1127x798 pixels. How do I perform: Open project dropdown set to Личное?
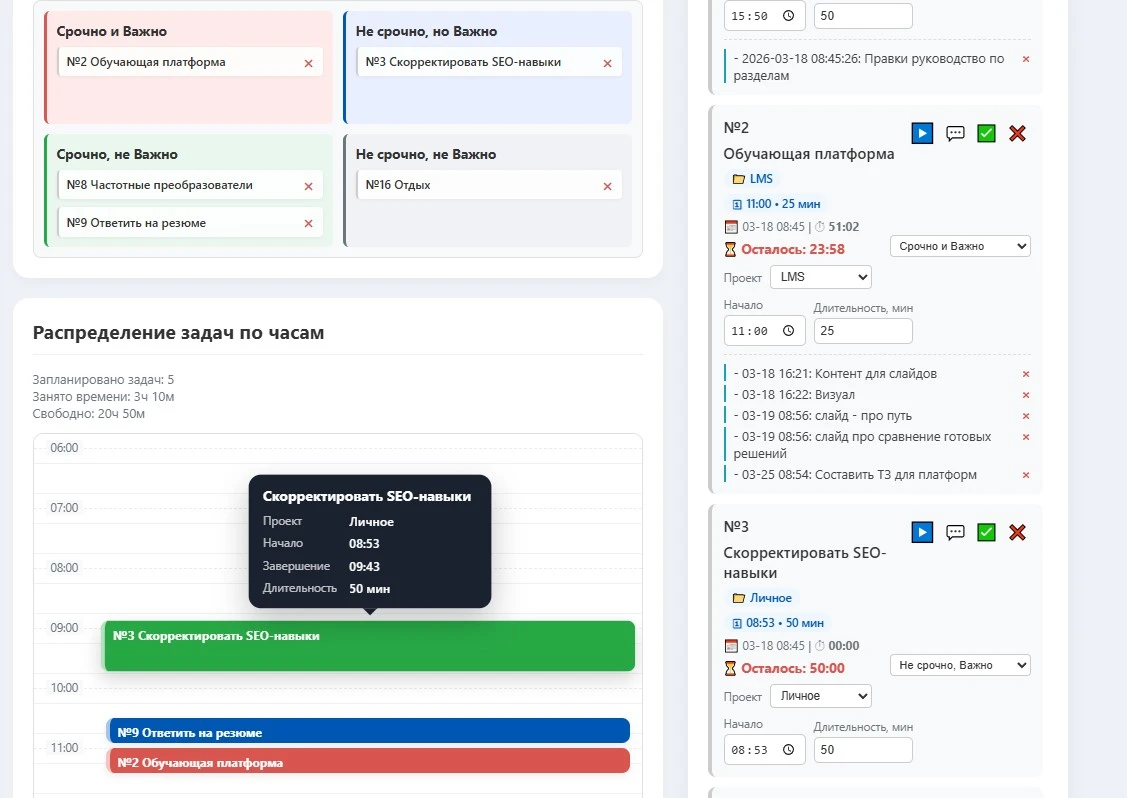click(821, 696)
